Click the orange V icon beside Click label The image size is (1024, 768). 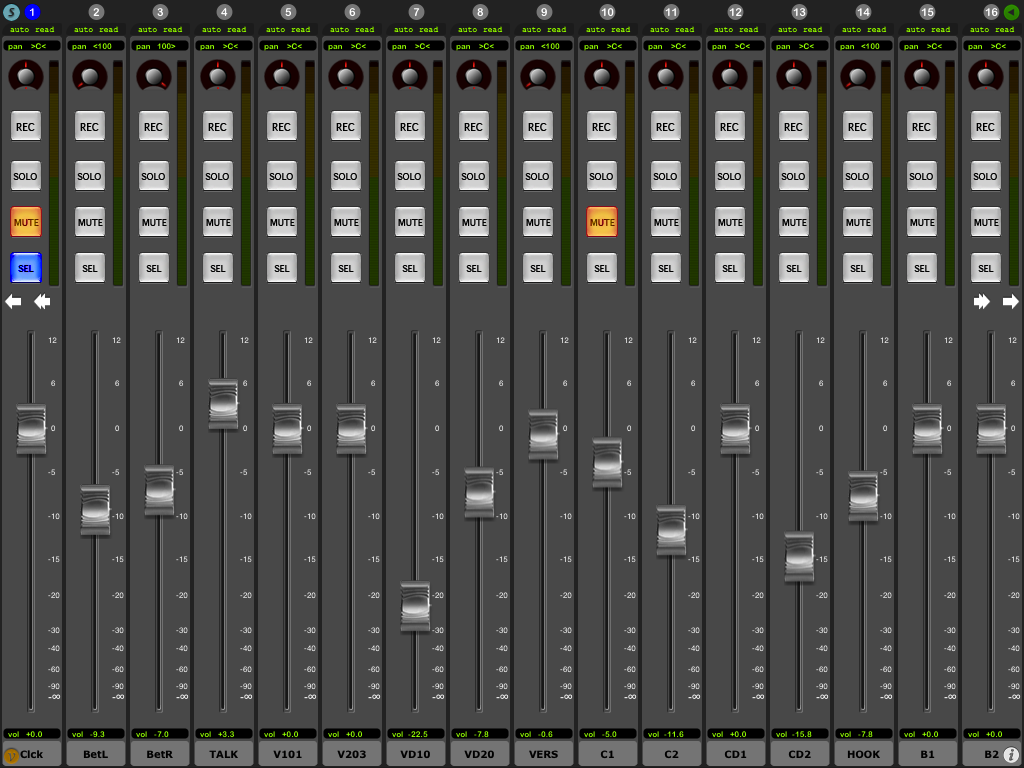tap(12, 755)
